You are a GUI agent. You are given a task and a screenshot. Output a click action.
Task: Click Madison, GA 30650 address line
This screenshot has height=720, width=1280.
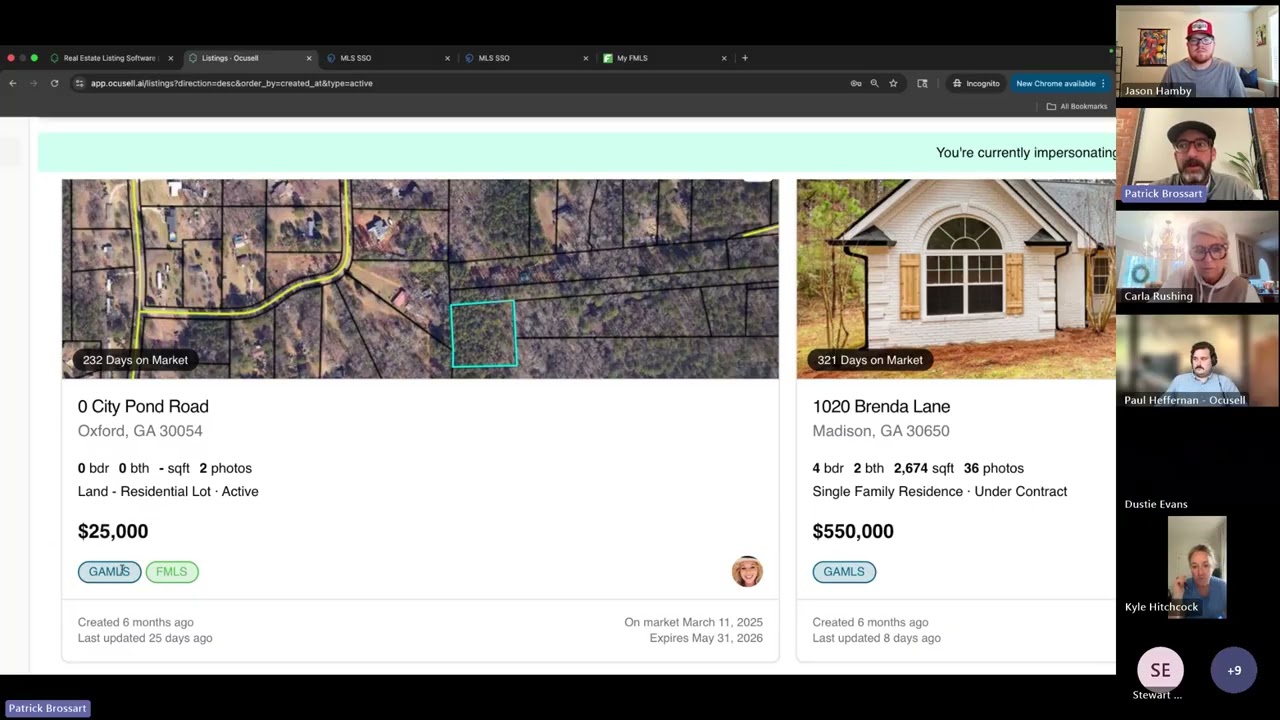pos(881,431)
